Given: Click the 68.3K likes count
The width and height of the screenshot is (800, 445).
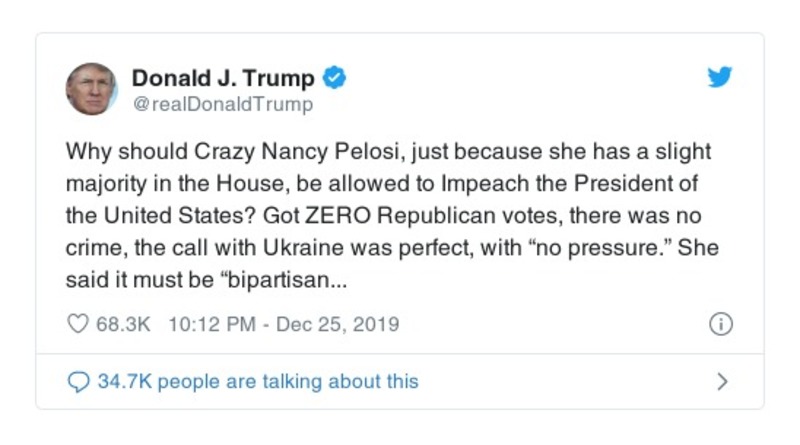Looking at the screenshot, I should click(x=122, y=325).
